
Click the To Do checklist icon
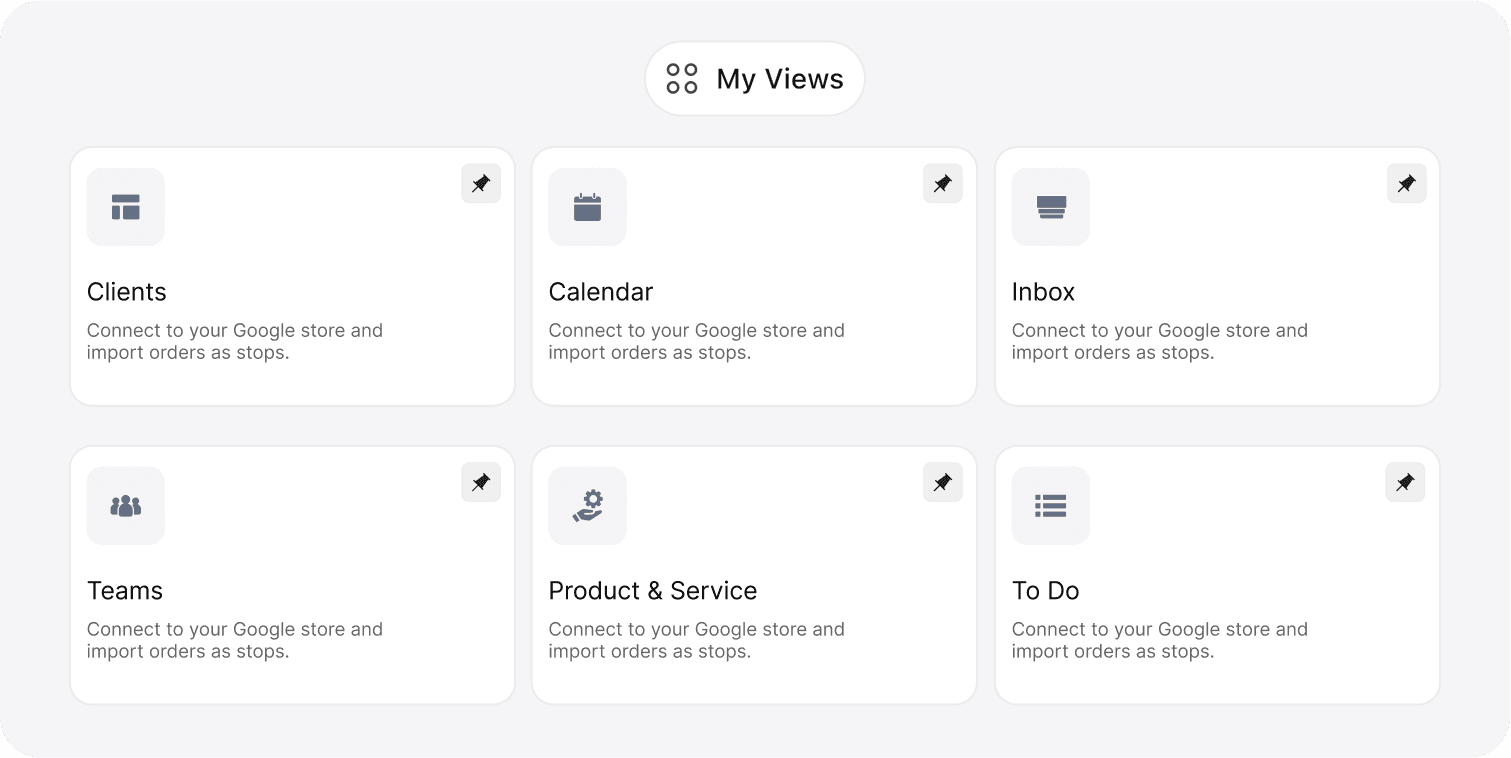[x=1050, y=505]
